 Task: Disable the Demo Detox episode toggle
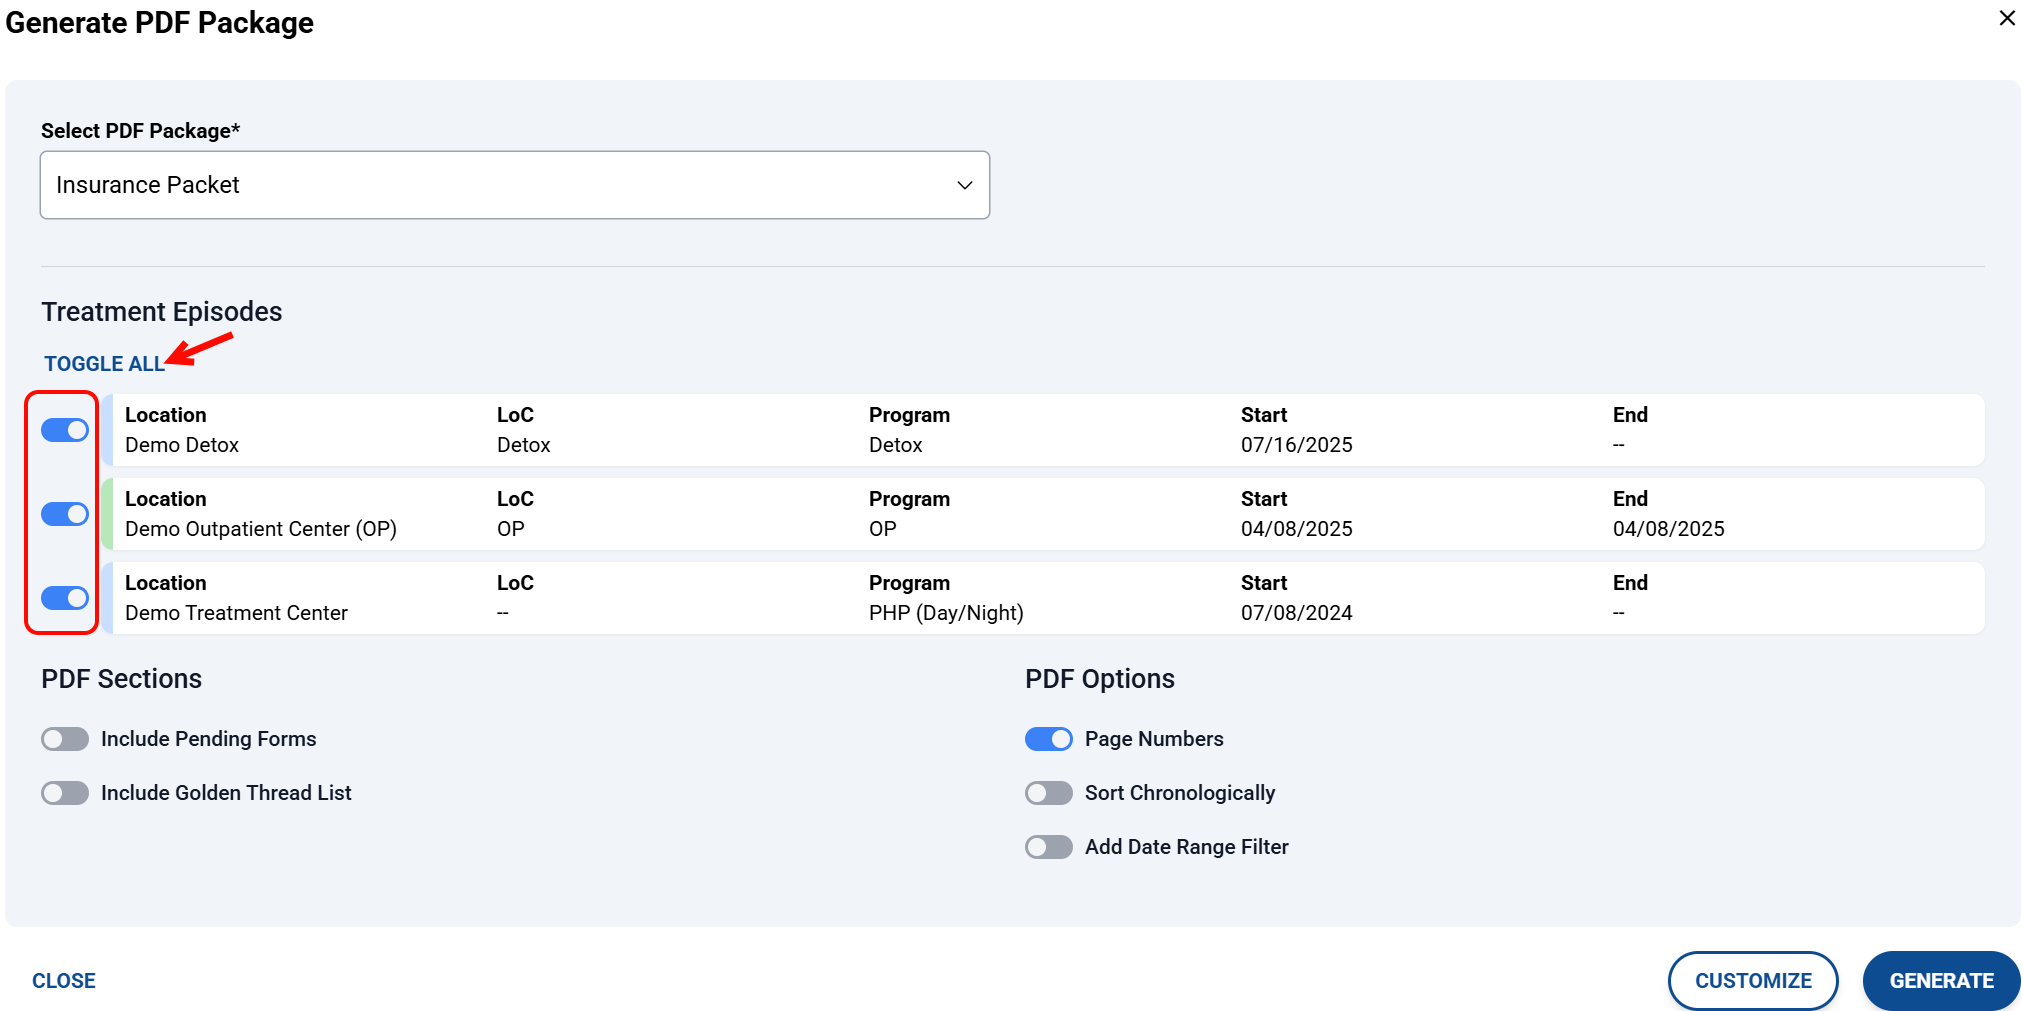pos(65,430)
